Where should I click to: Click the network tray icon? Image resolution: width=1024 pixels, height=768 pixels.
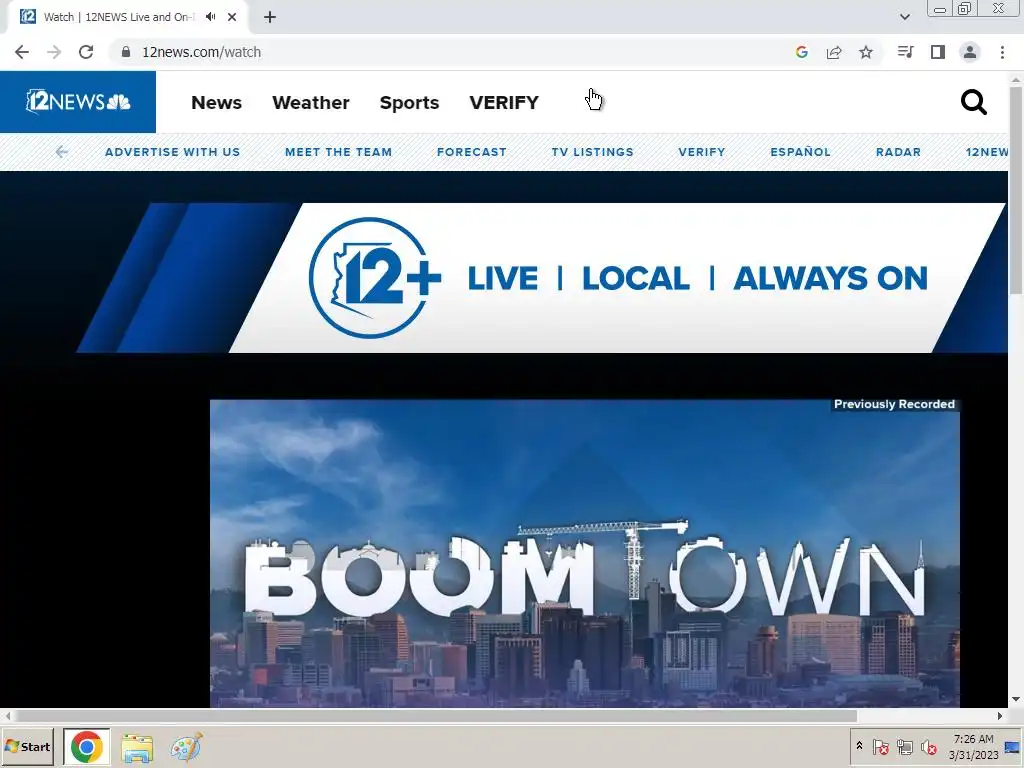coord(904,746)
